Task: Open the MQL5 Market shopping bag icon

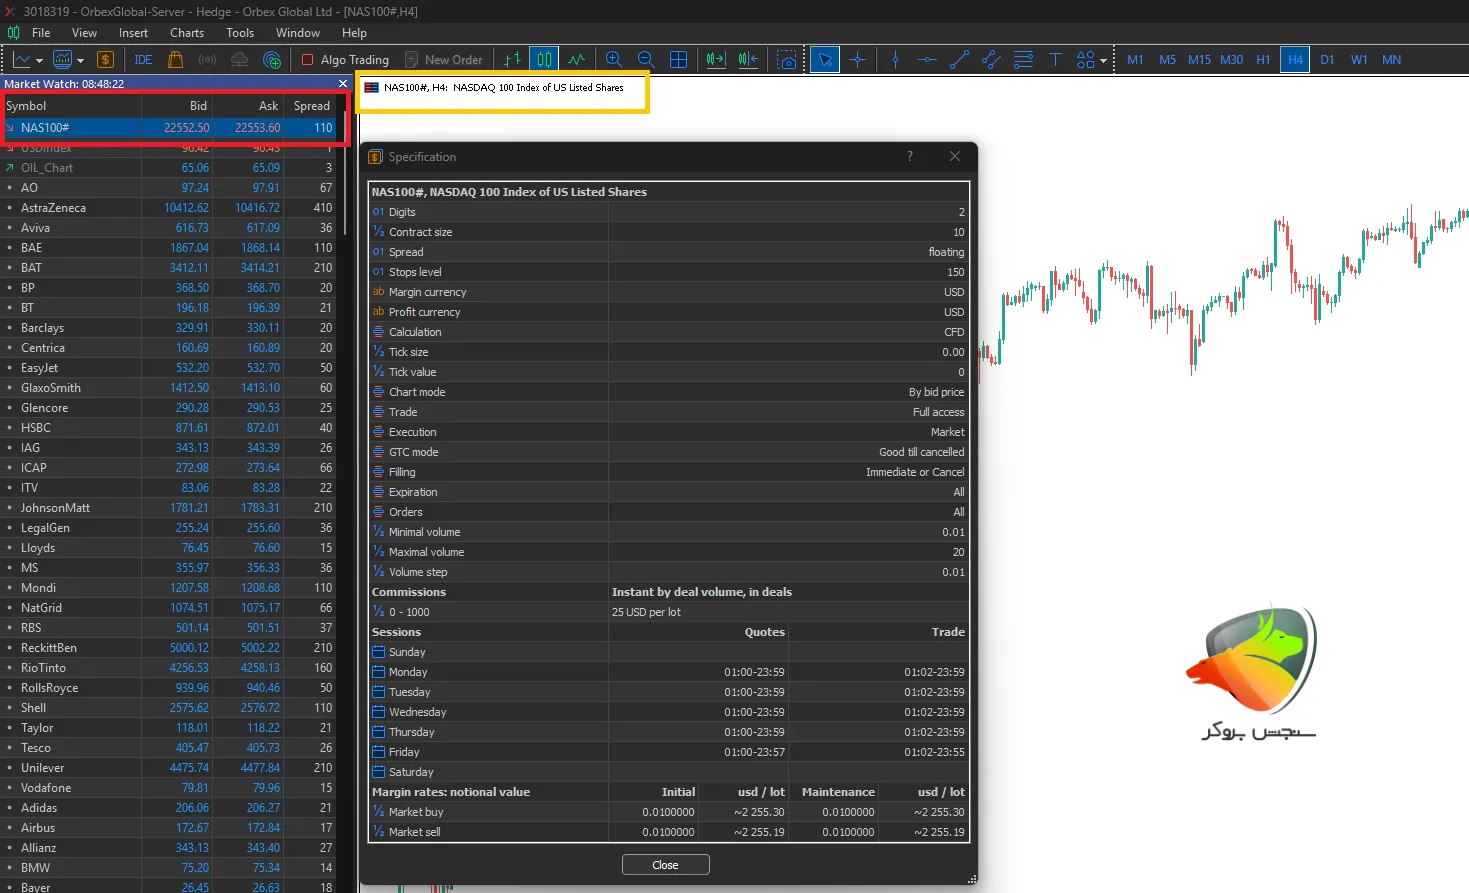Action: tap(176, 60)
